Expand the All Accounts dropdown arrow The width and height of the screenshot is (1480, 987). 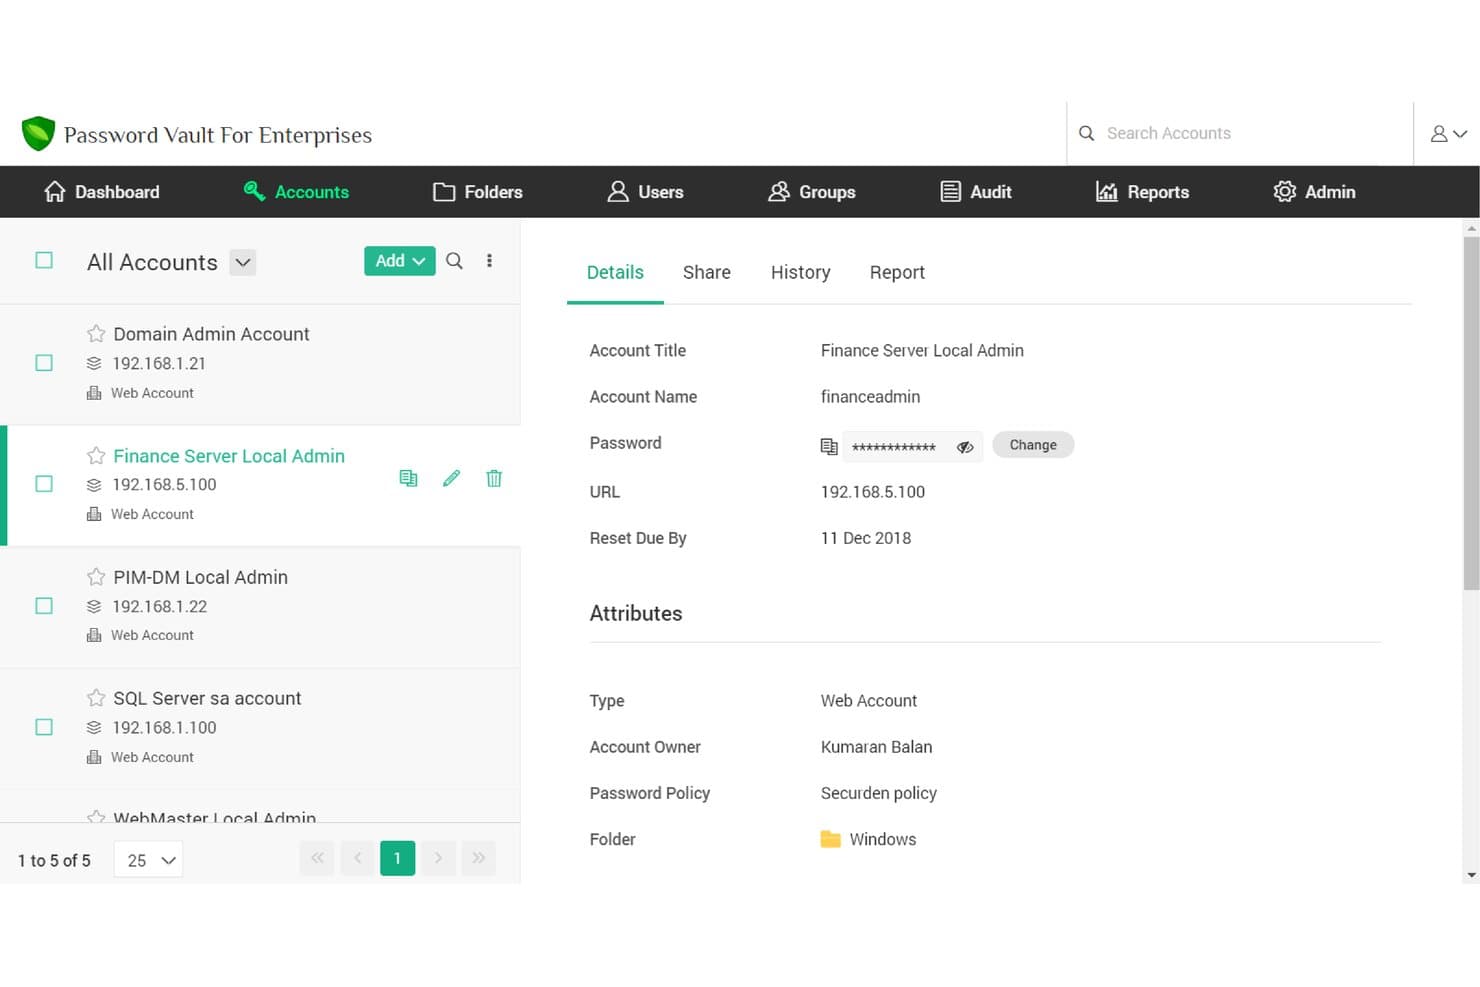point(243,262)
